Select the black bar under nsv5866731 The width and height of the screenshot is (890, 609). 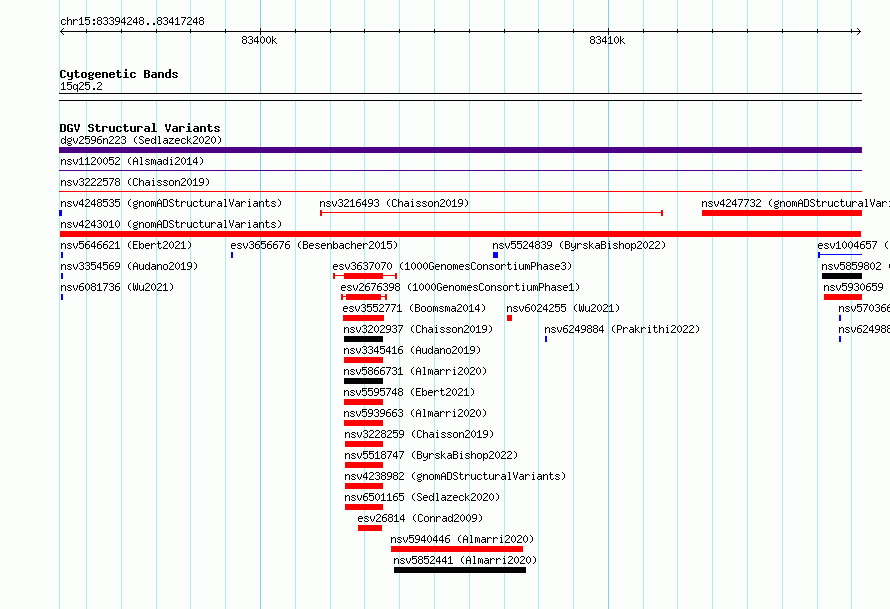(x=363, y=381)
